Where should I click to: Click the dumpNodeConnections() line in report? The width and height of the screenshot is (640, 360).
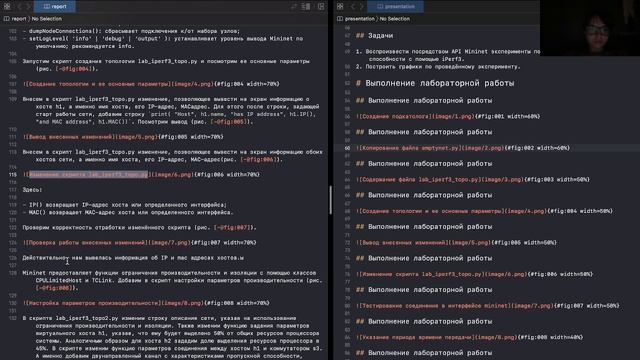point(131,31)
